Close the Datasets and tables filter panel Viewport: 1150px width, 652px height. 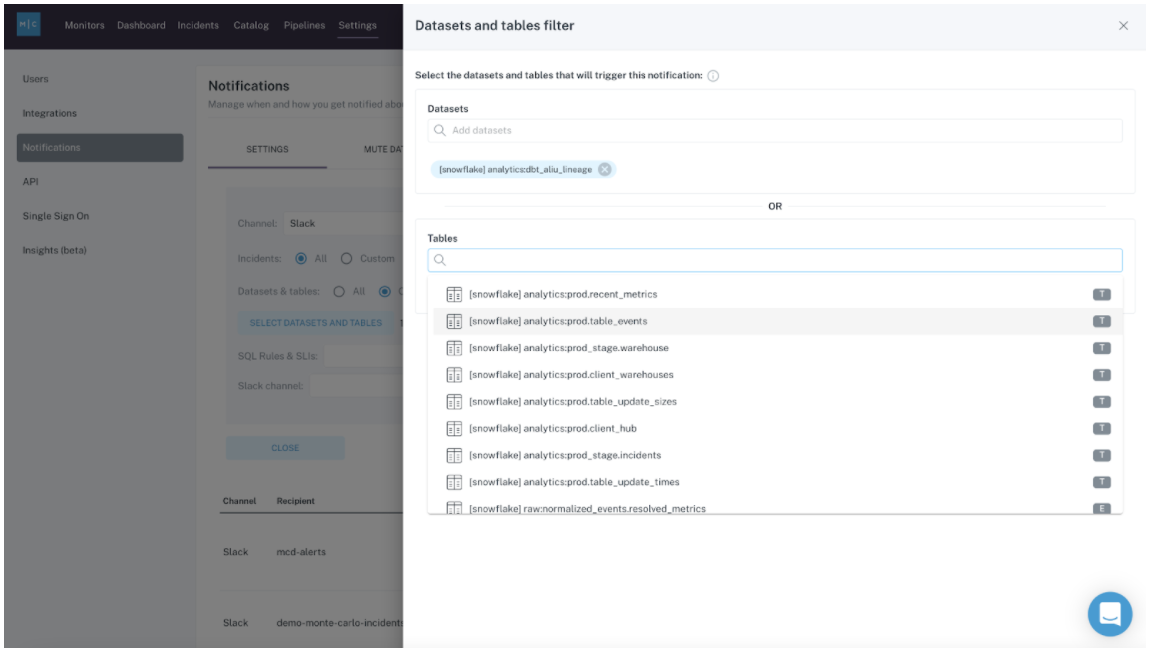pyautogui.click(x=1123, y=26)
